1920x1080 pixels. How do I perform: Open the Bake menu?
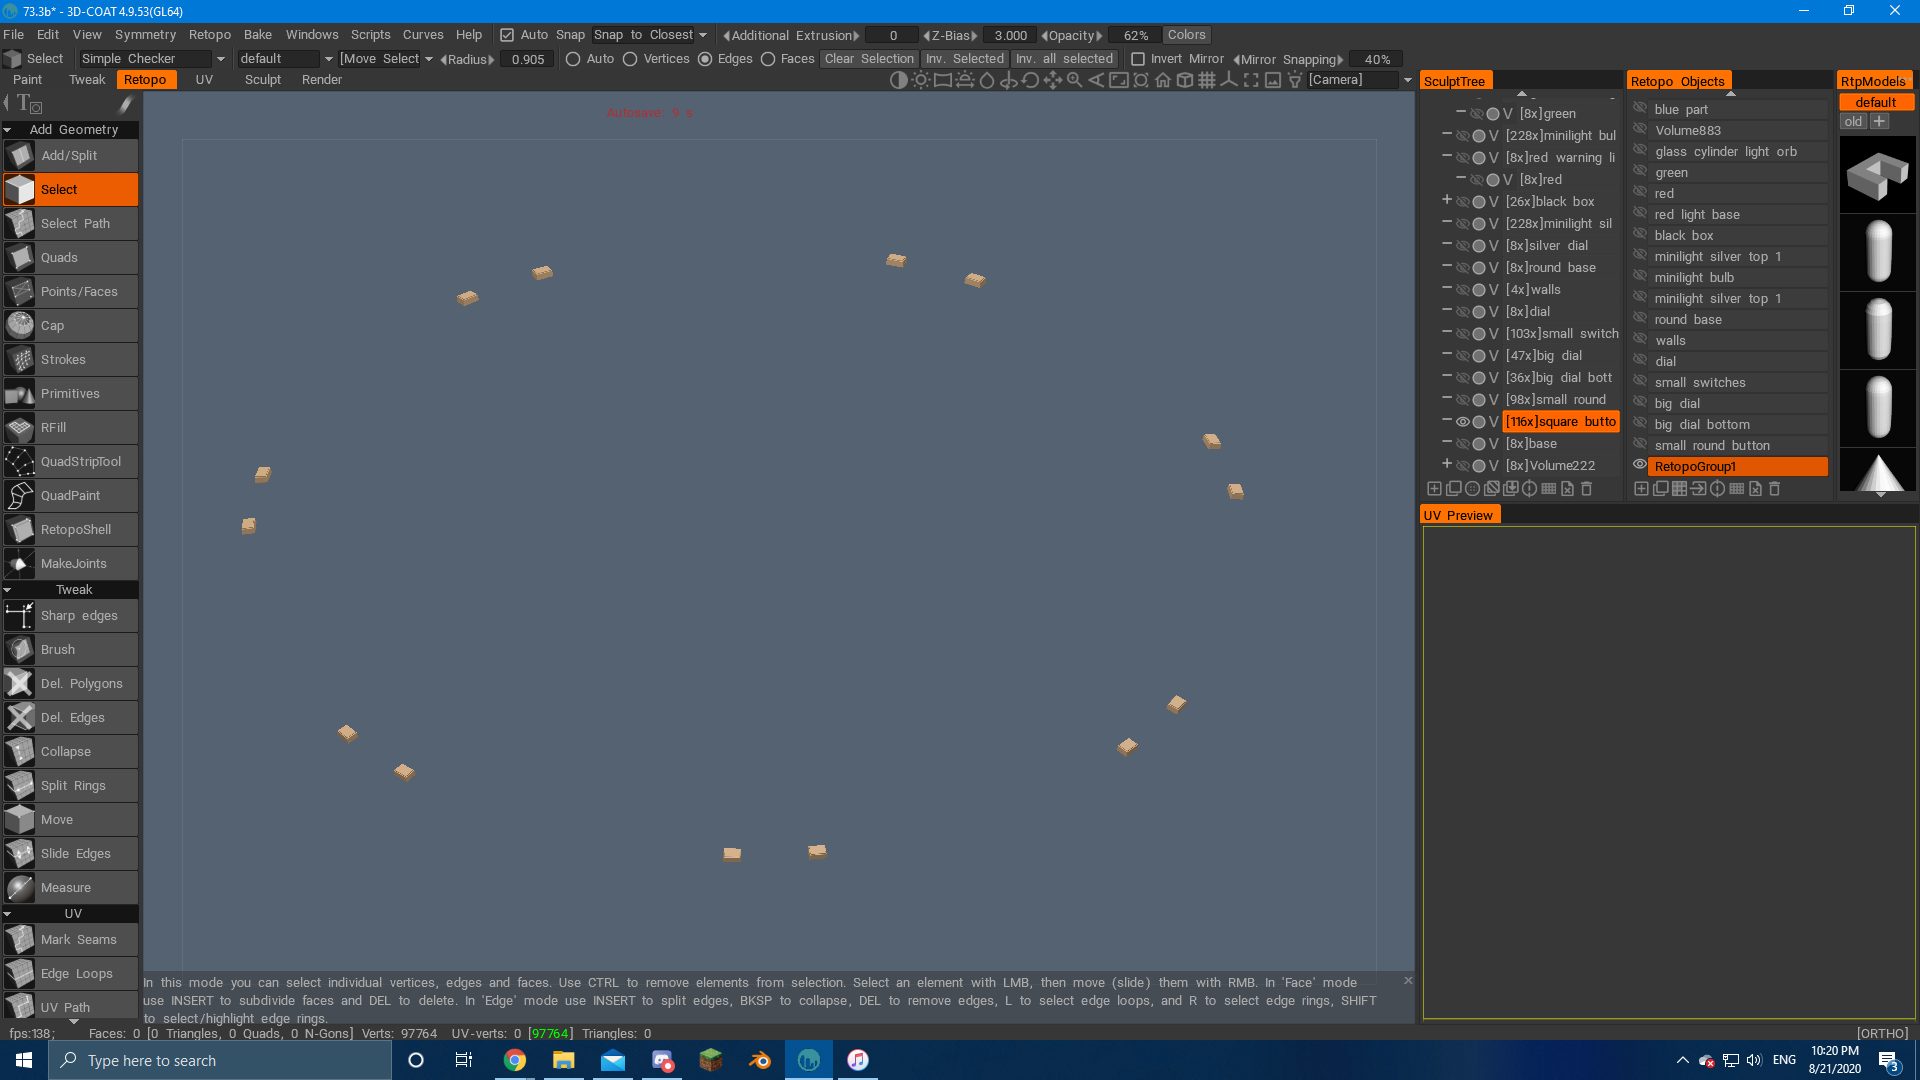(257, 35)
